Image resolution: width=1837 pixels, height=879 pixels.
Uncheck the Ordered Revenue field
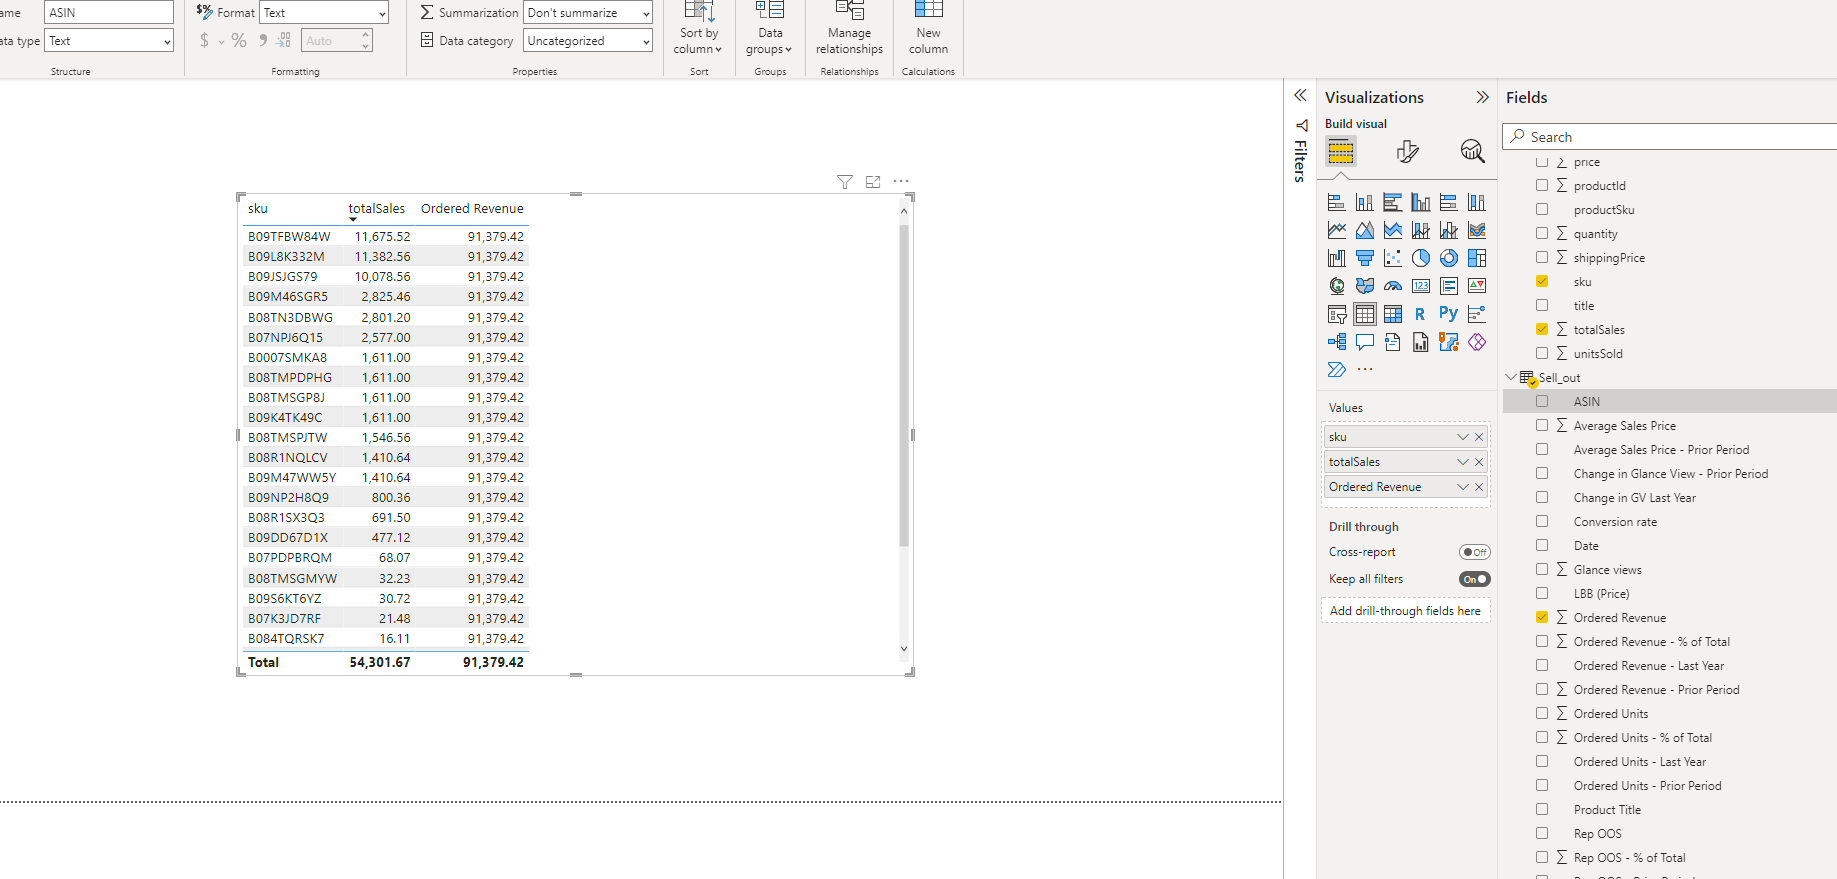(1542, 618)
